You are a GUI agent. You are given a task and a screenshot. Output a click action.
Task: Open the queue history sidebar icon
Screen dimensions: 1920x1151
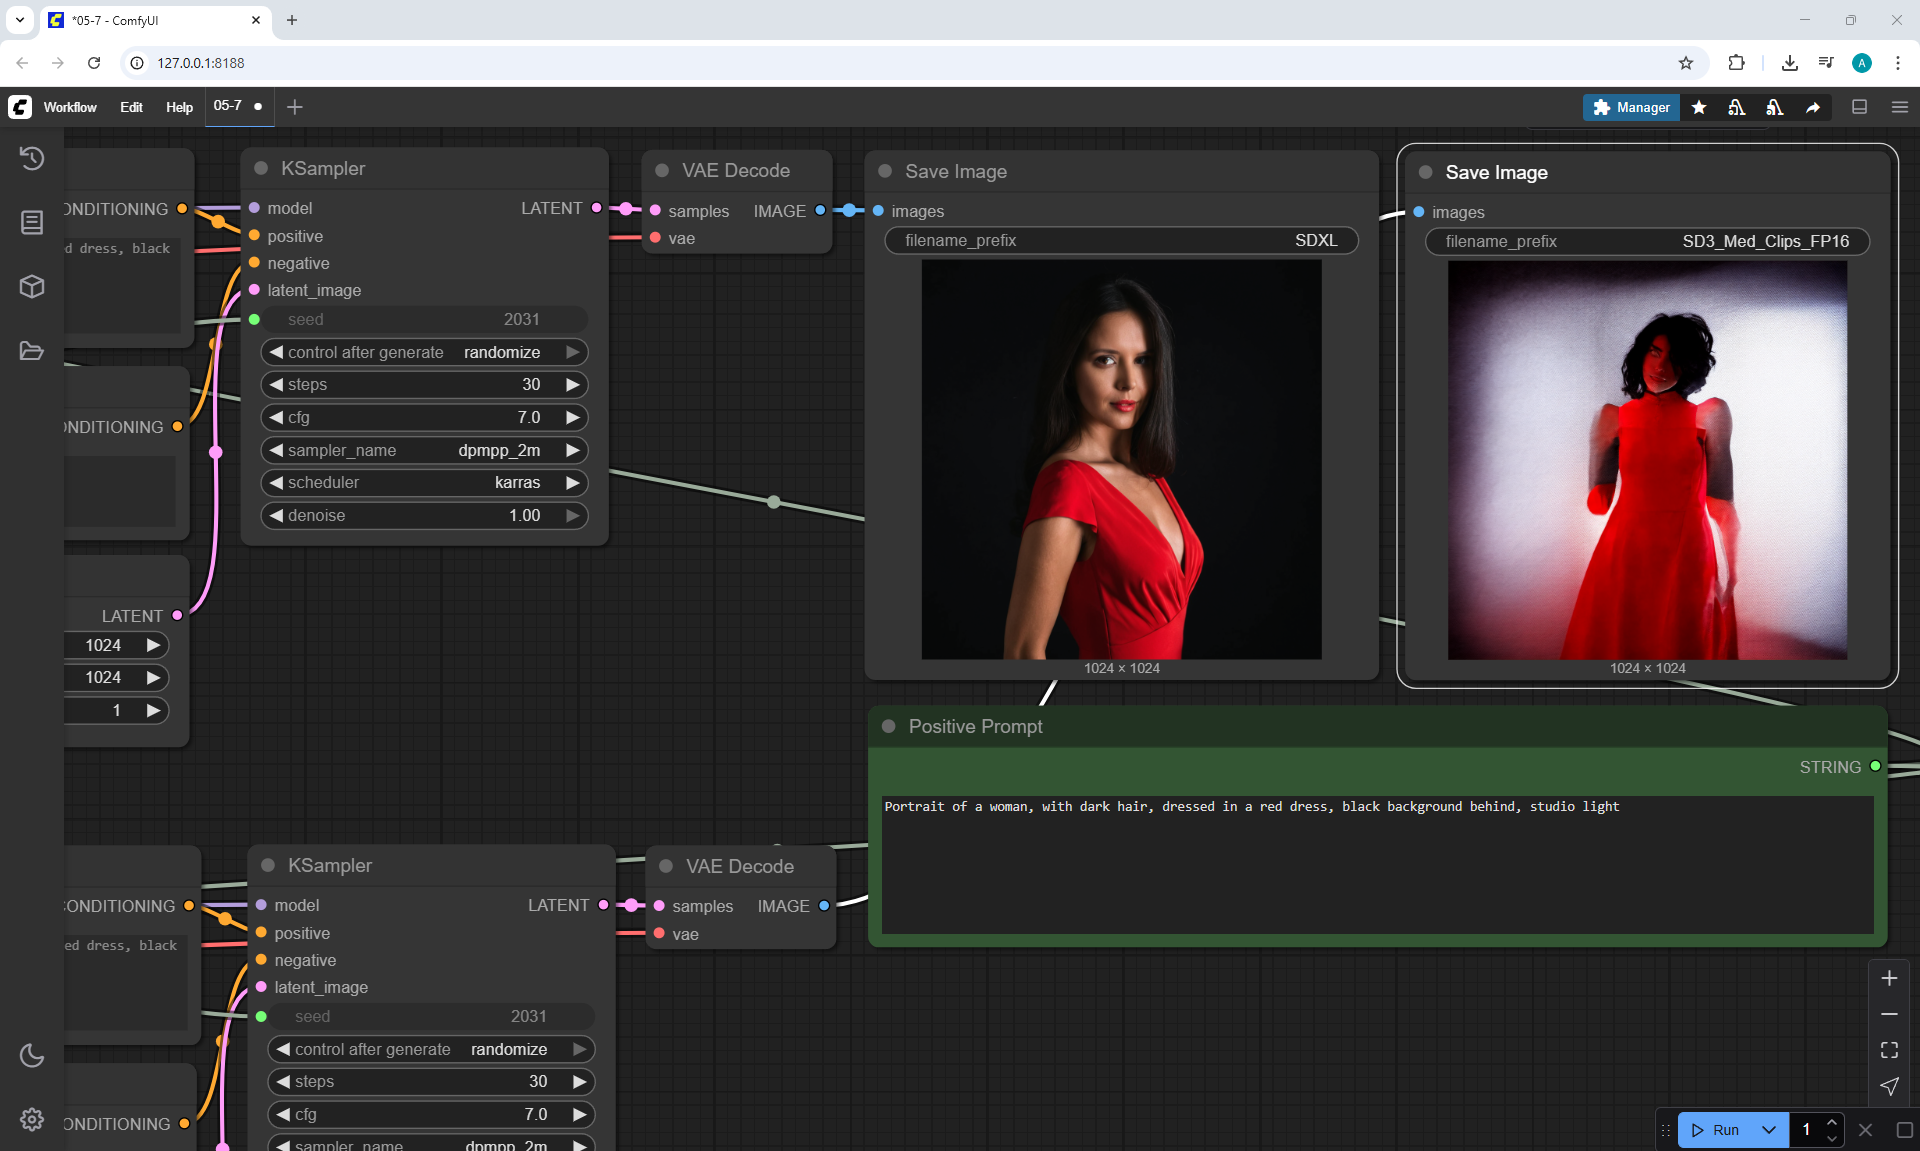pyautogui.click(x=32, y=158)
